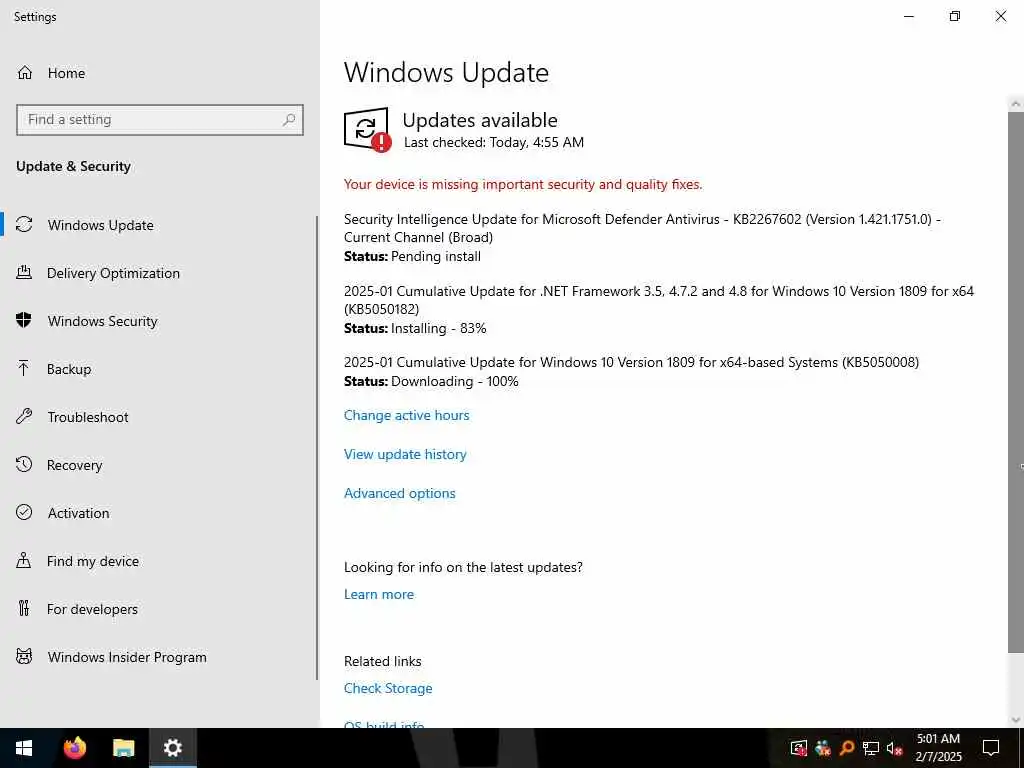Open View update history link

click(x=405, y=455)
